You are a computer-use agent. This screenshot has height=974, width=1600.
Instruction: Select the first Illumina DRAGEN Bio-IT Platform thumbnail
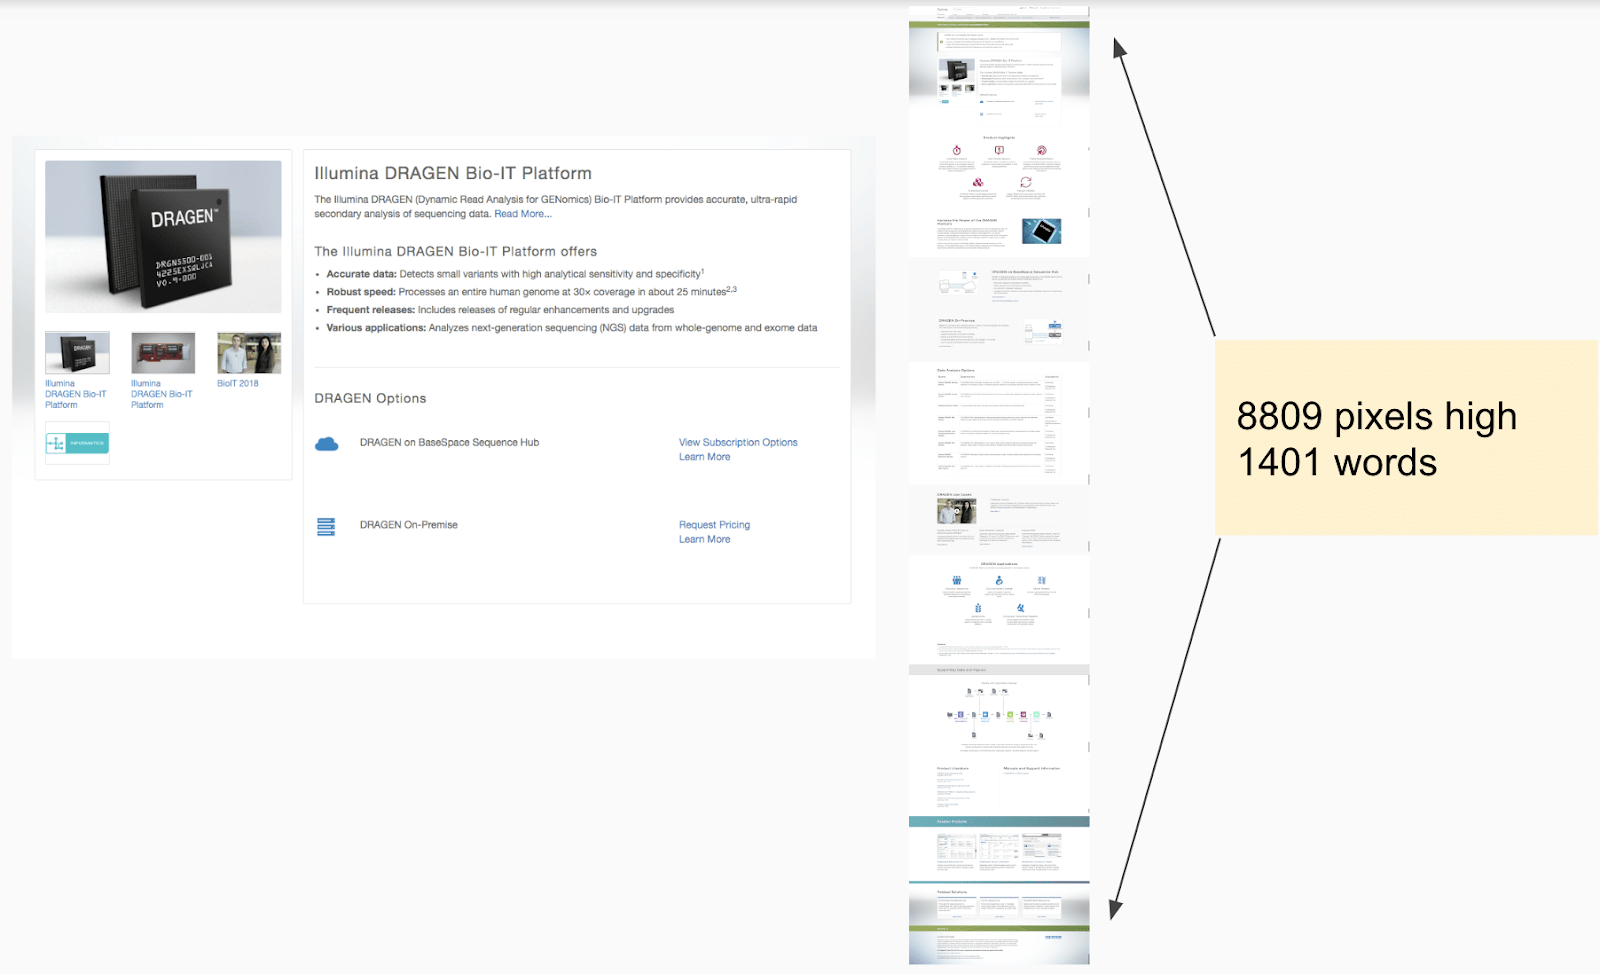tap(77, 353)
